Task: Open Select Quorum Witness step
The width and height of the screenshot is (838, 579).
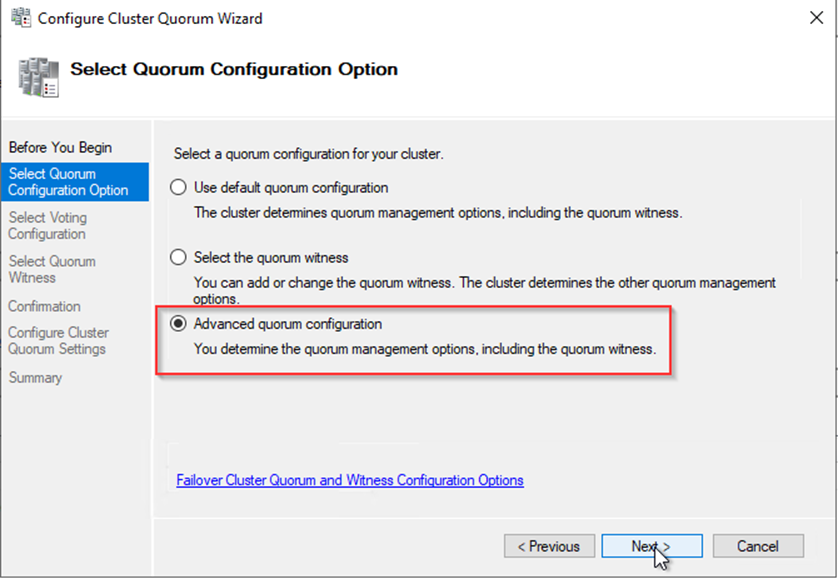Action: (x=52, y=270)
